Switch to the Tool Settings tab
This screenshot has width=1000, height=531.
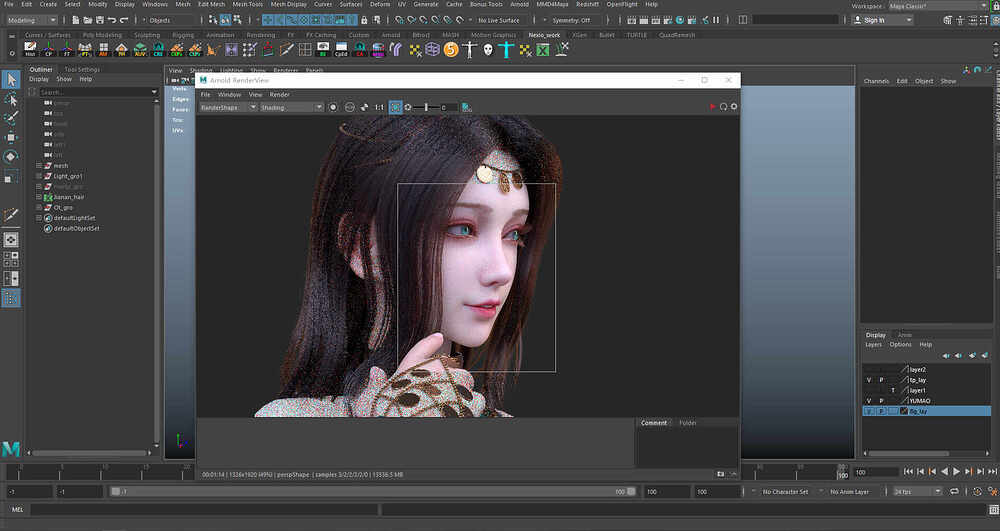point(82,69)
